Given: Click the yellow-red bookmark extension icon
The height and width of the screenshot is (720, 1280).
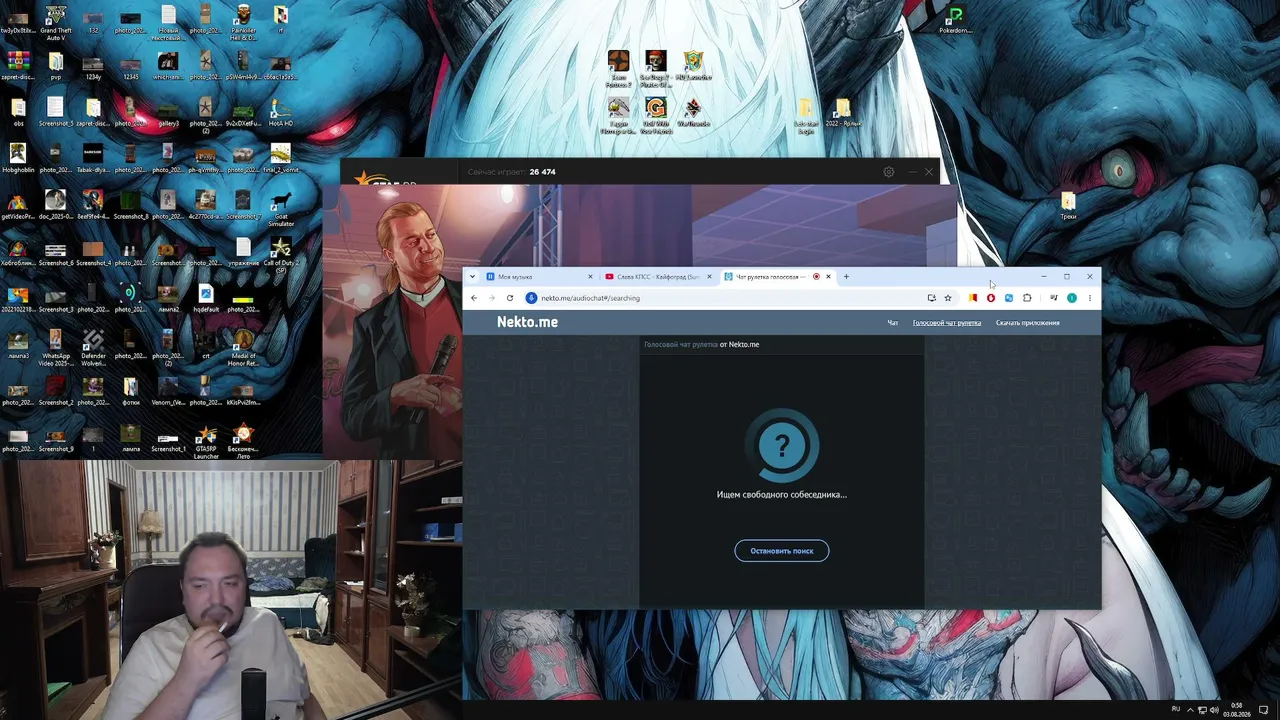Looking at the screenshot, I should pos(973,298).
